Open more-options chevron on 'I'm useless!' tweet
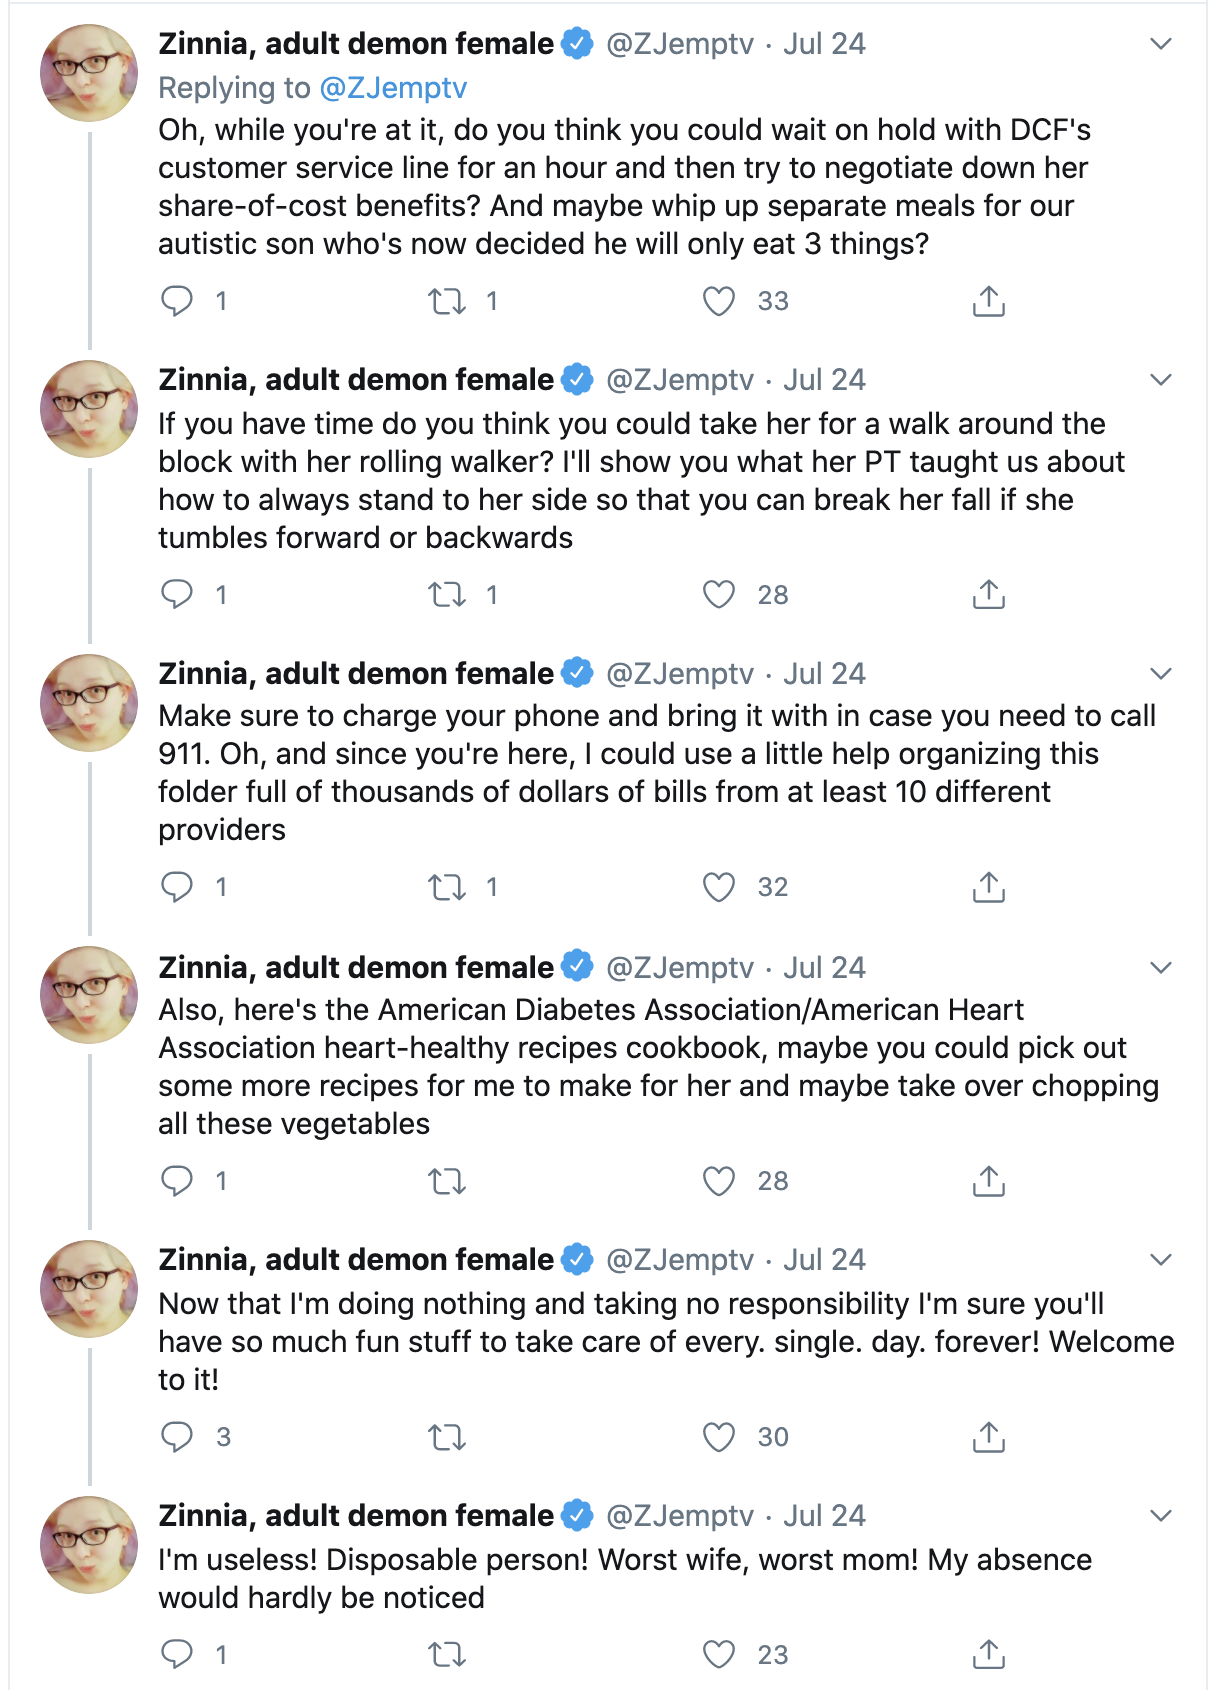Image resolution: width=1222 pixels, height=1690 pixels. [x=1160, y=1516]
